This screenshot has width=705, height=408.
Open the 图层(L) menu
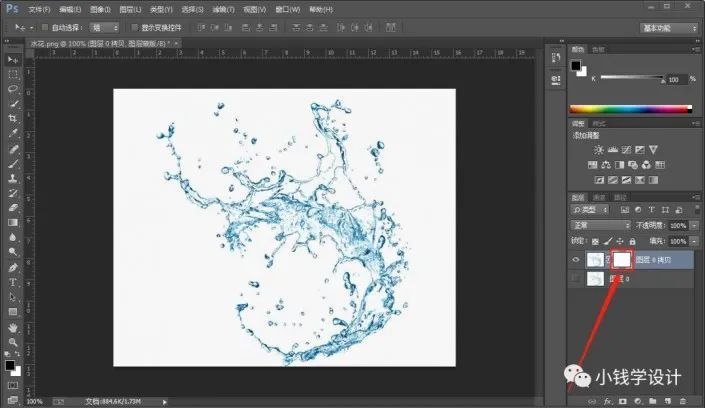[130, 9]
